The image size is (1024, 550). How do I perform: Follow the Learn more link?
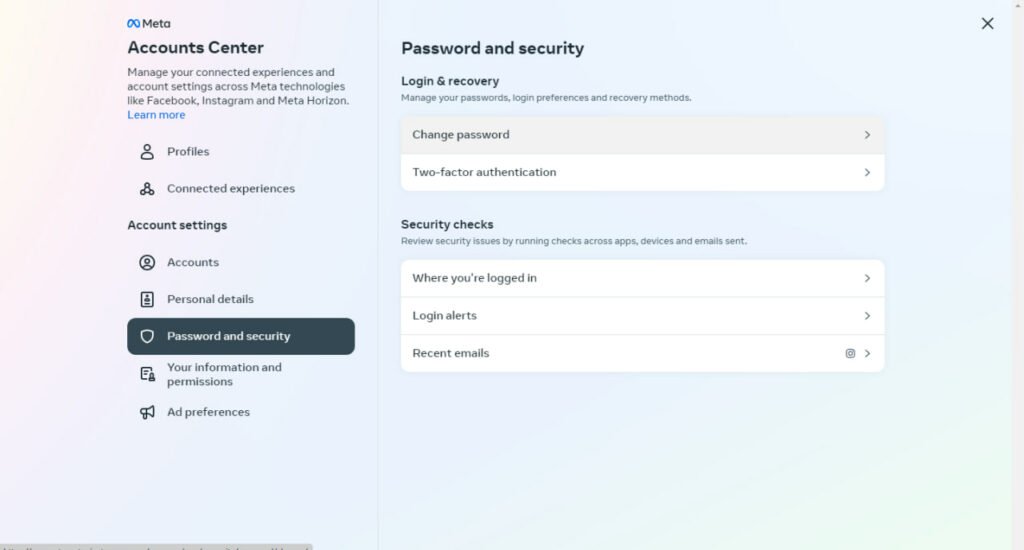click(x=156, y=115)
